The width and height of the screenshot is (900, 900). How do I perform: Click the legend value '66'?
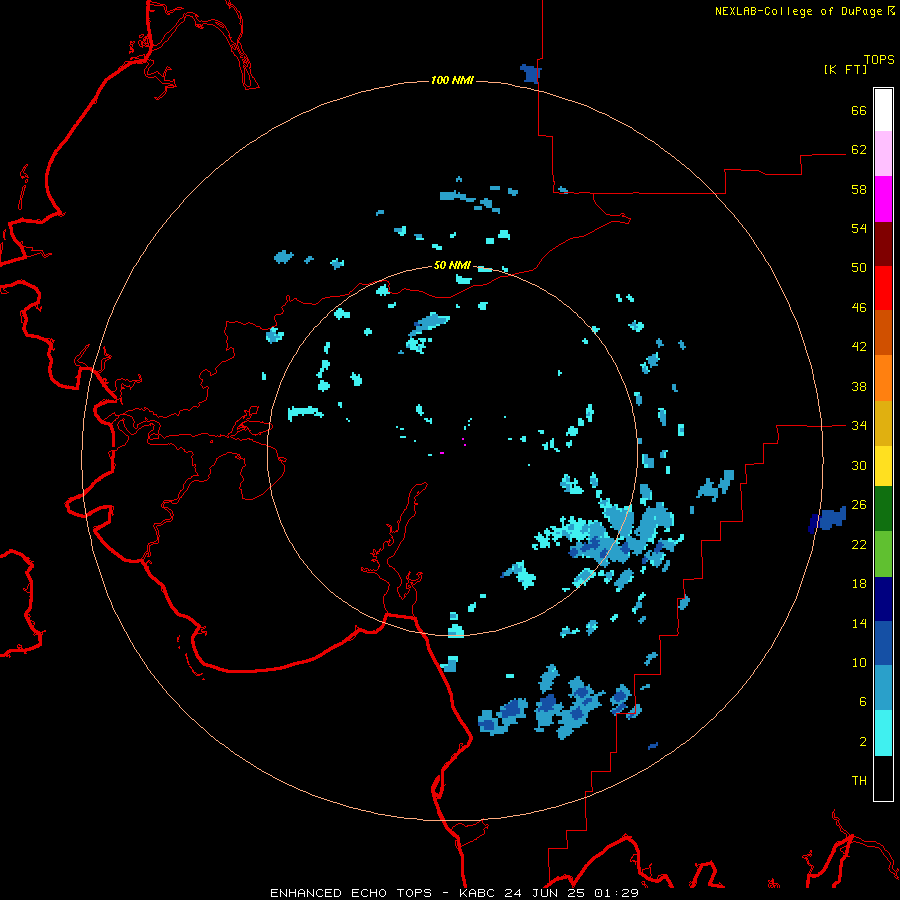tap(859, 110)
